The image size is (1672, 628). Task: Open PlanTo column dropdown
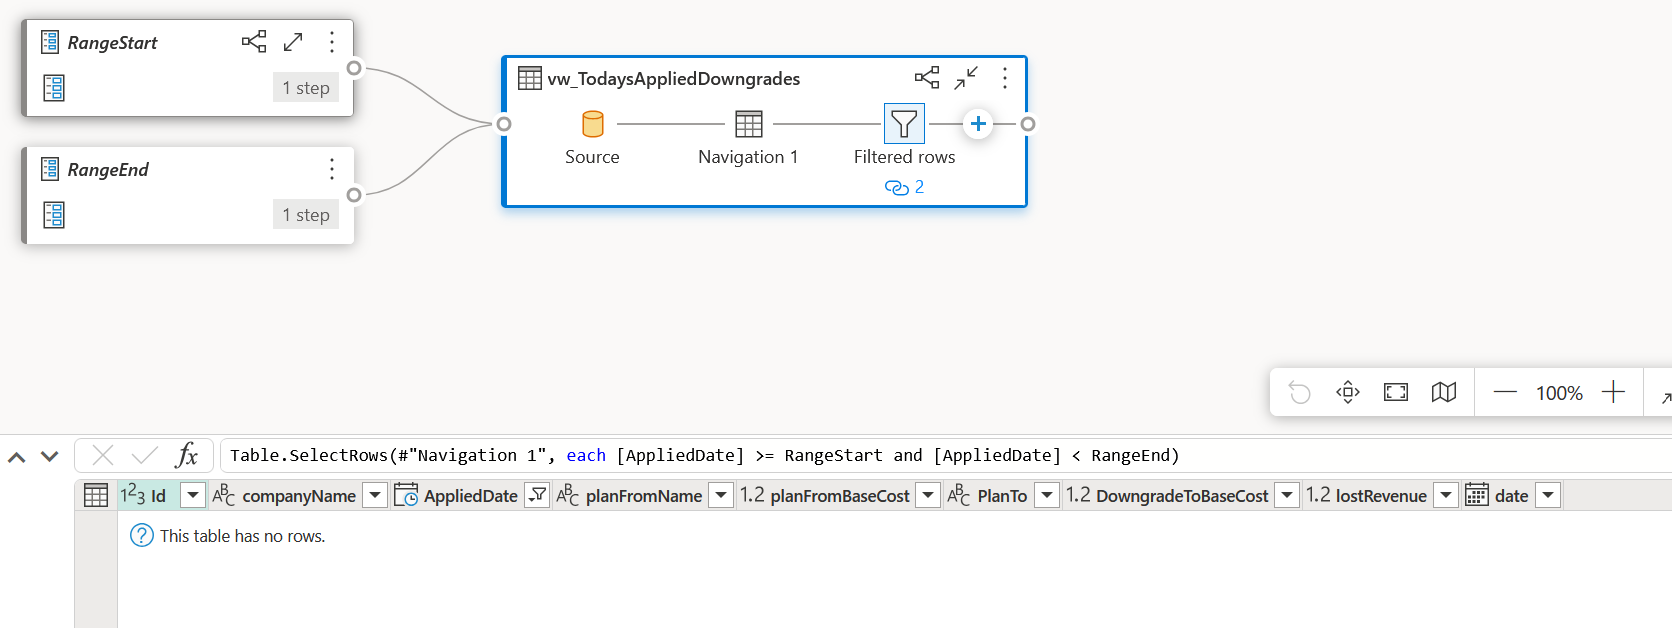pos(1047,495)
